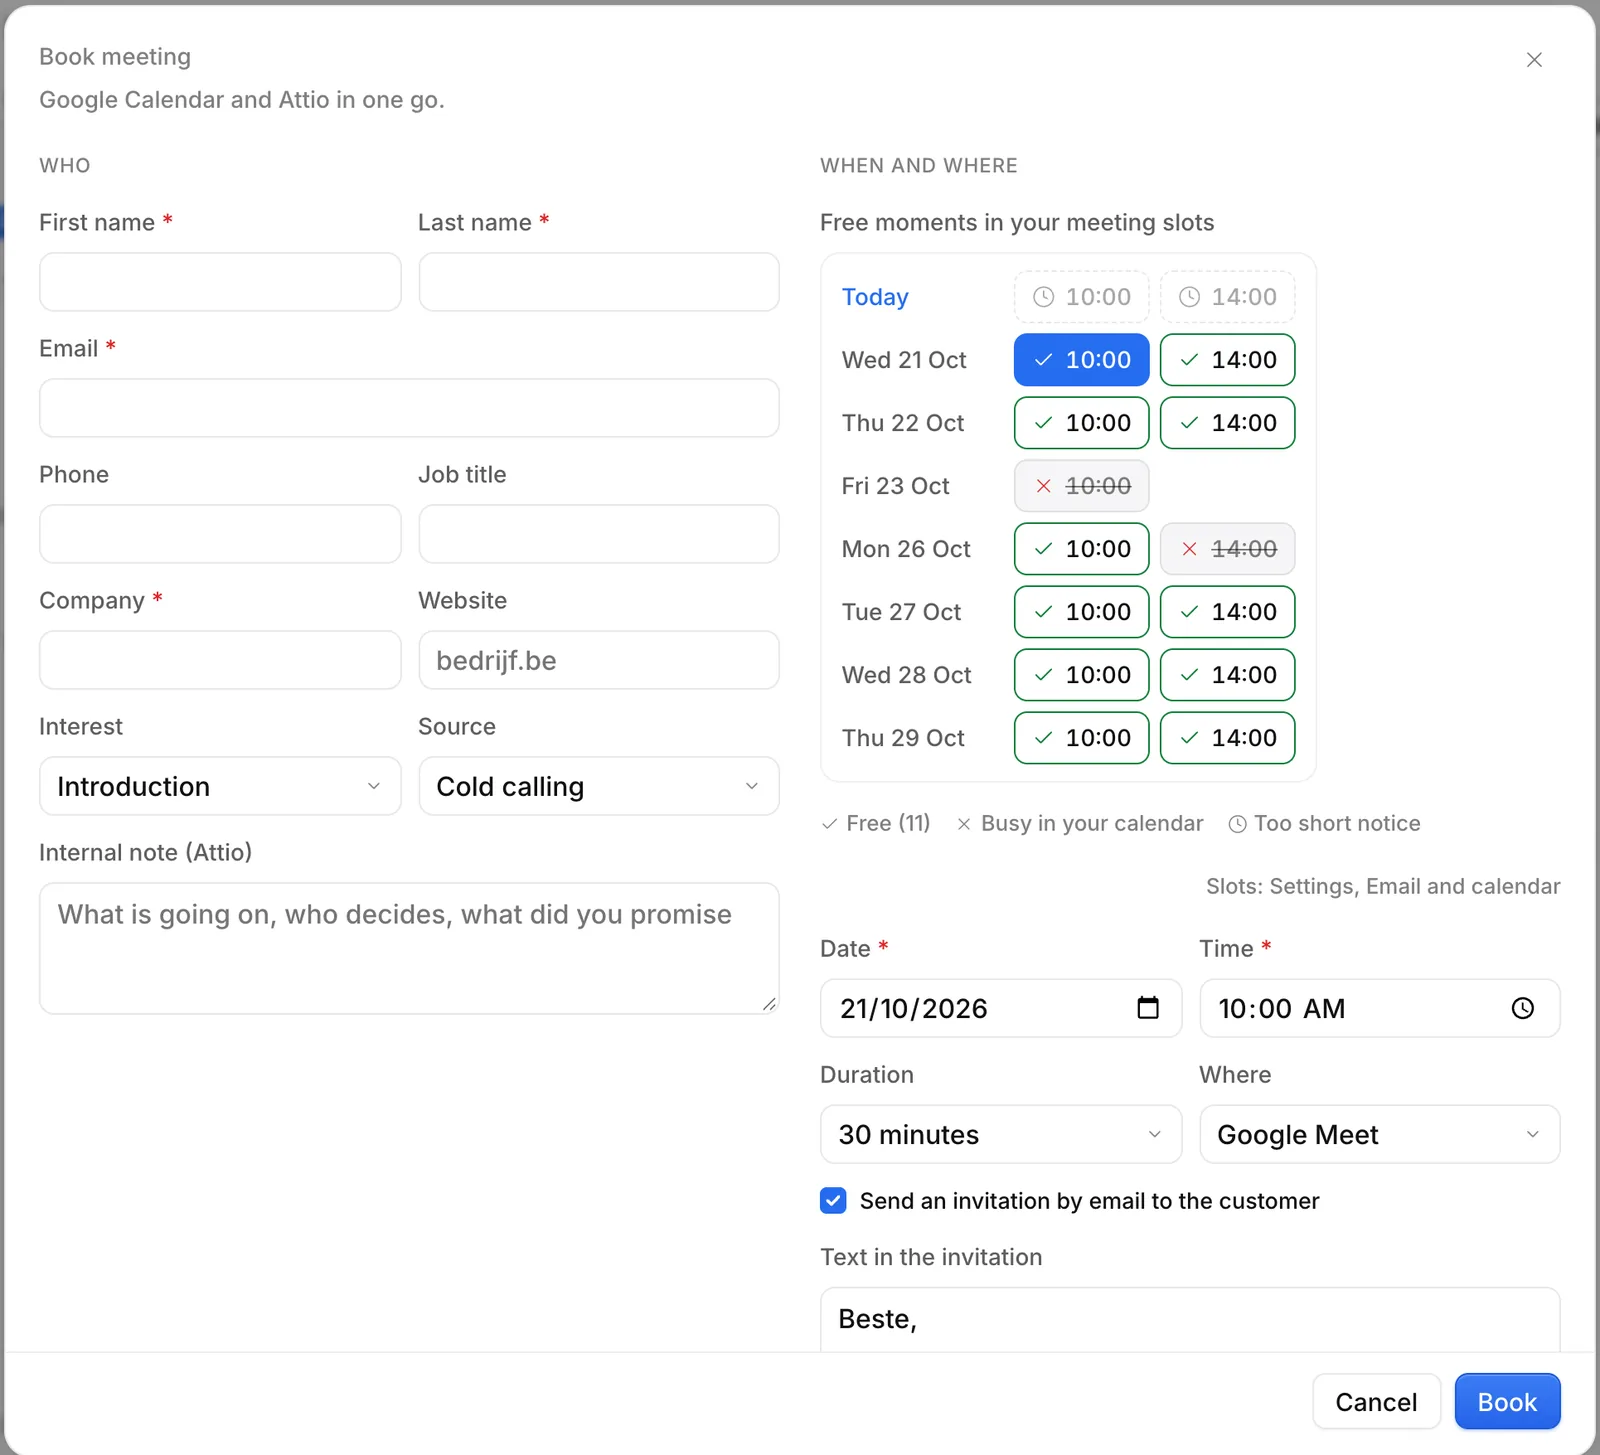Select the Thu 22 Oct 14:00 slot
1600x1455 pixels.
click(1228, 423)
